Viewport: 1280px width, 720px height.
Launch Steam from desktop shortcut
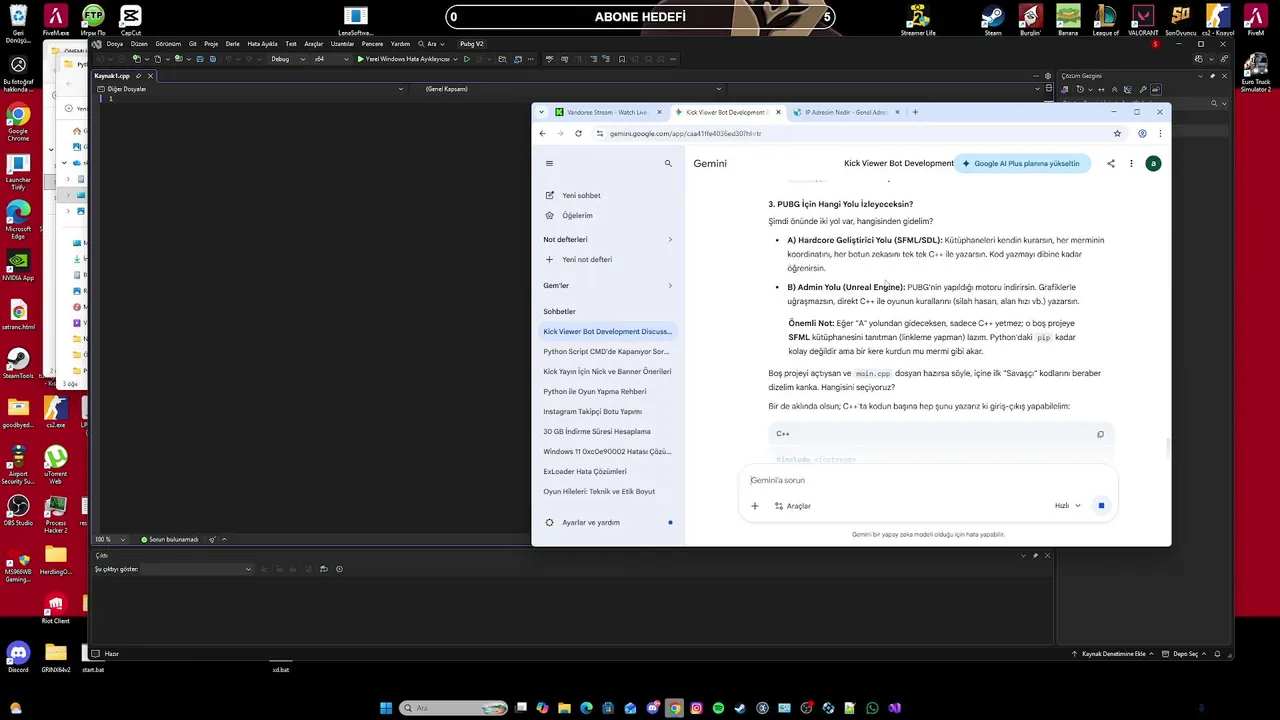tap(992, 20)
